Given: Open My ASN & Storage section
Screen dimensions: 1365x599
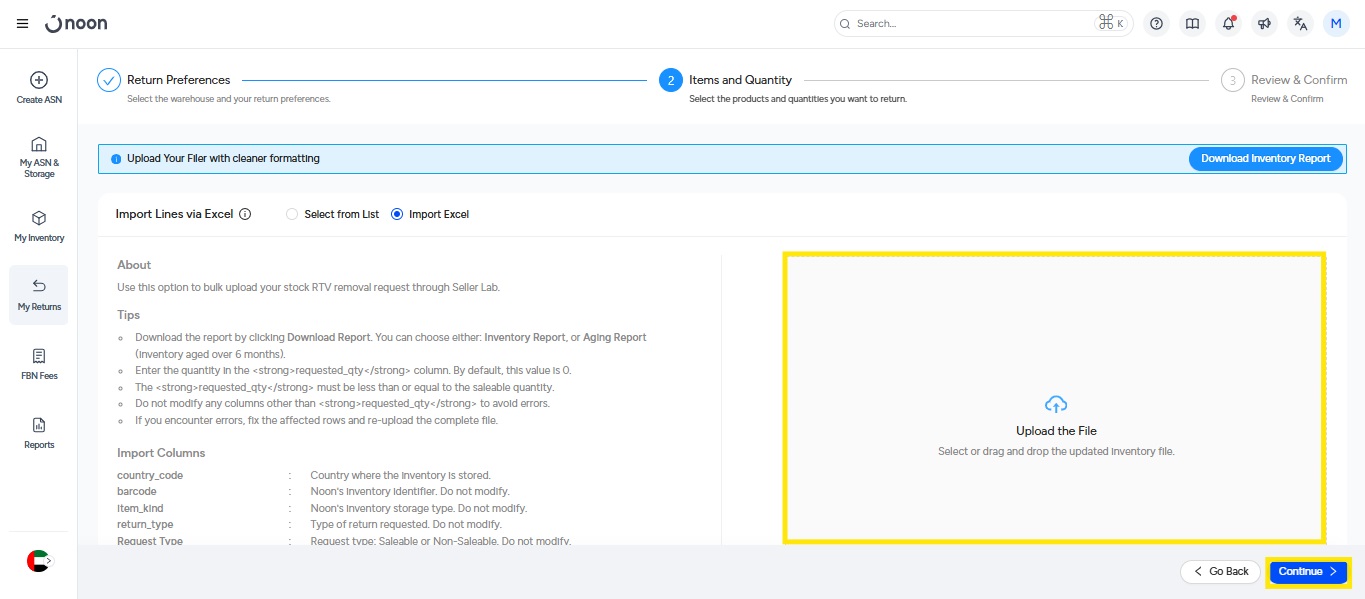Looking at the screenshot, I should (x=39, y=157).
